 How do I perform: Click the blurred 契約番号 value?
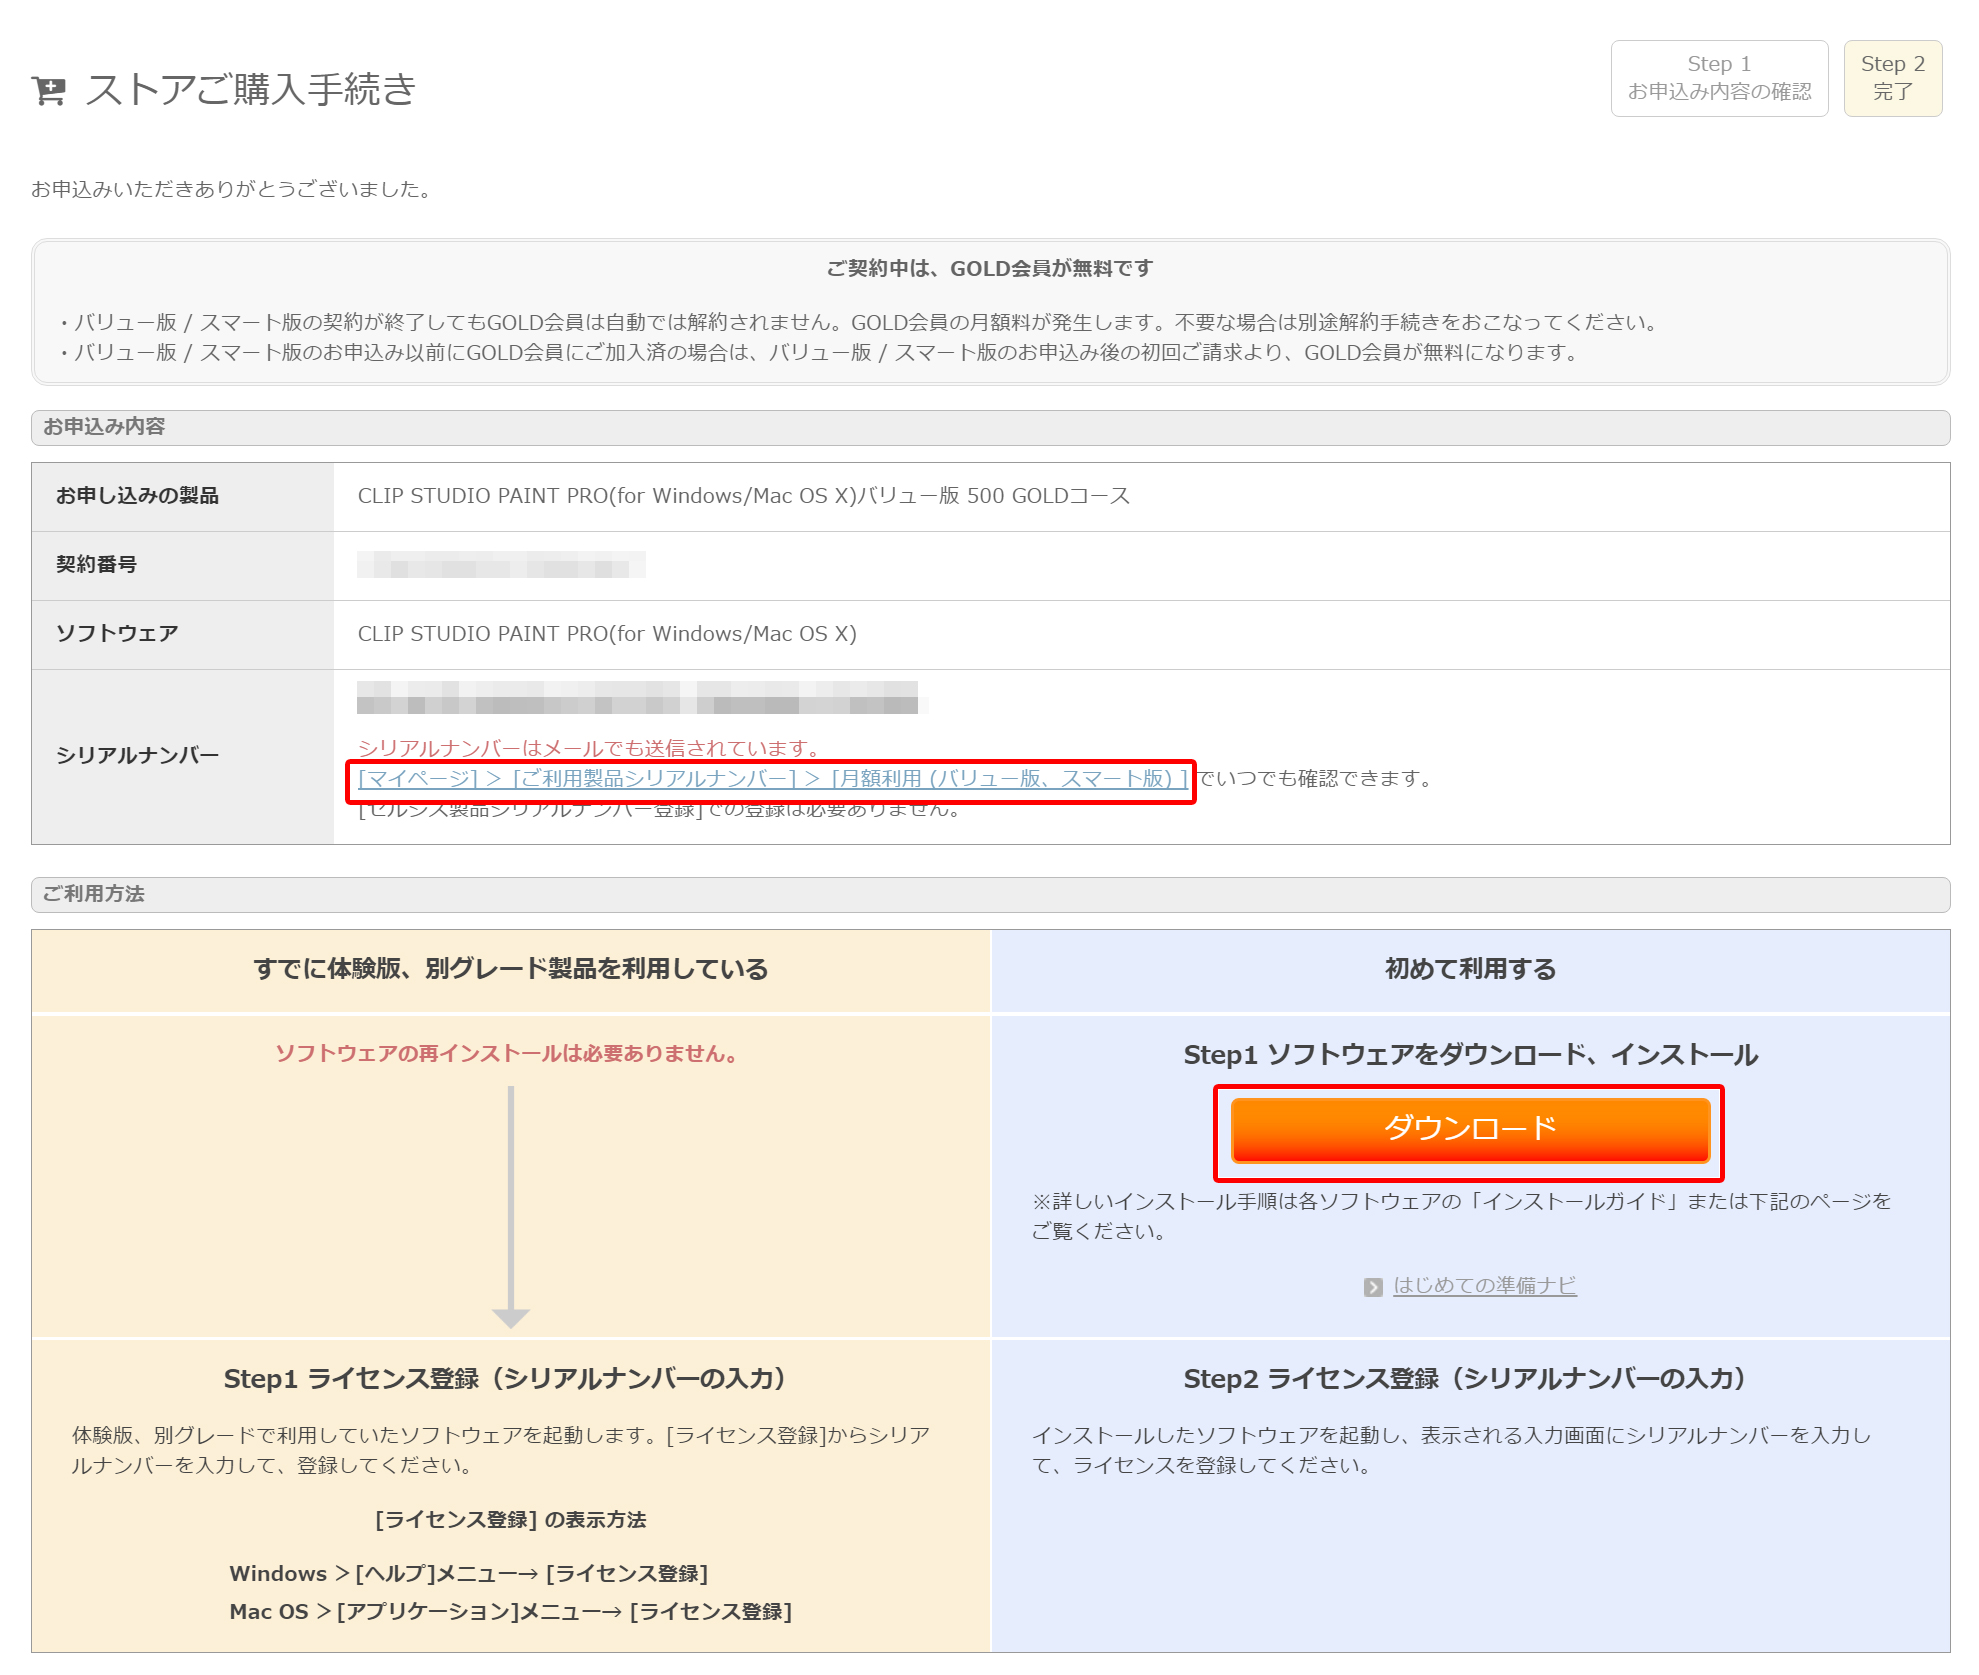(x=501, y=565)
